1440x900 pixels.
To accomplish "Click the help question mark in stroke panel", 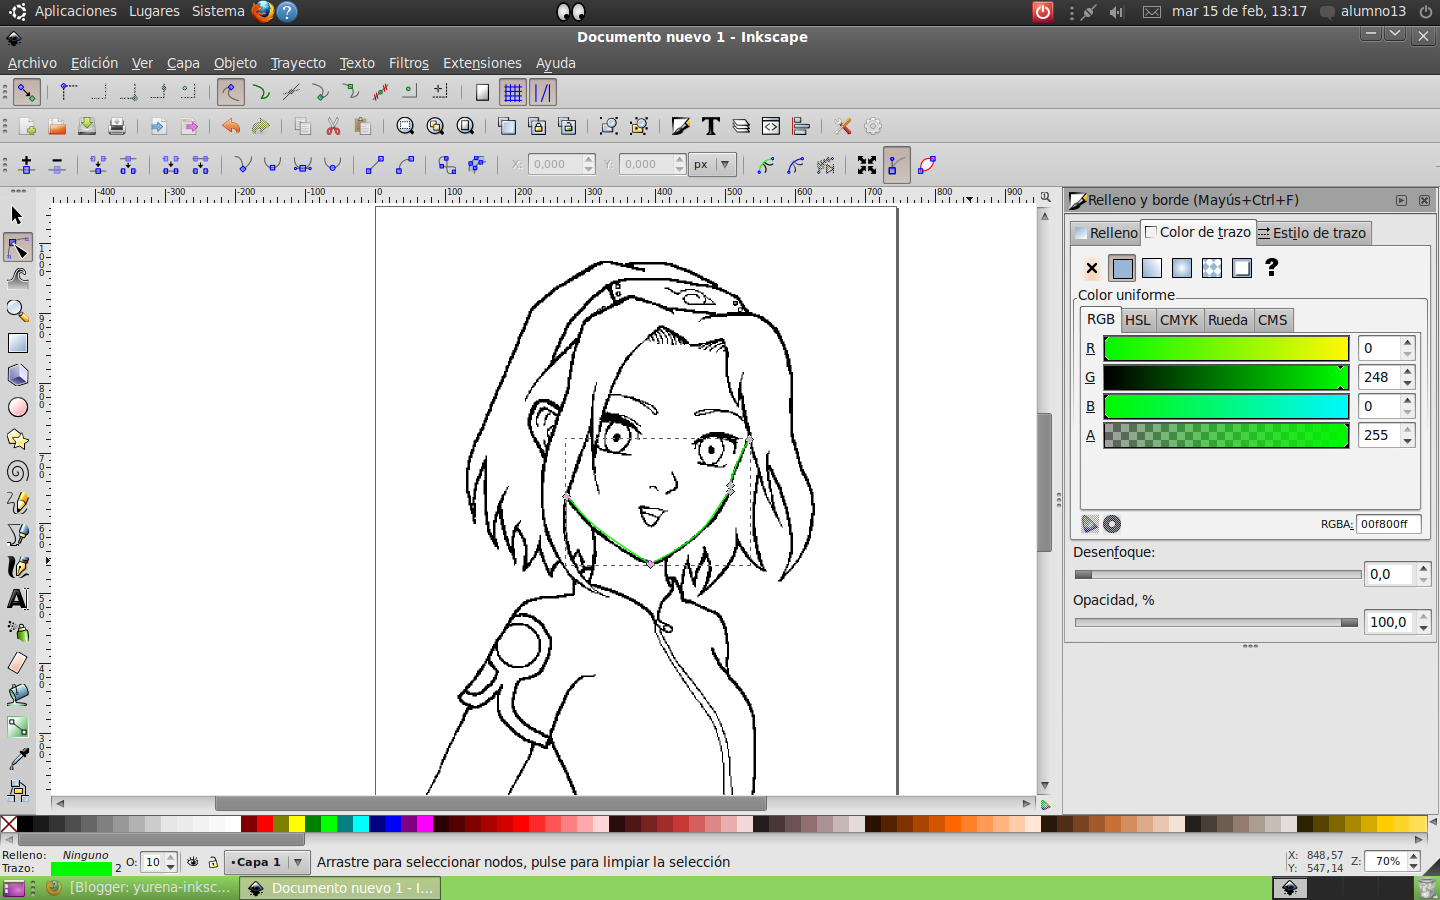I will pyautogui.click(x=1270, y=268).
